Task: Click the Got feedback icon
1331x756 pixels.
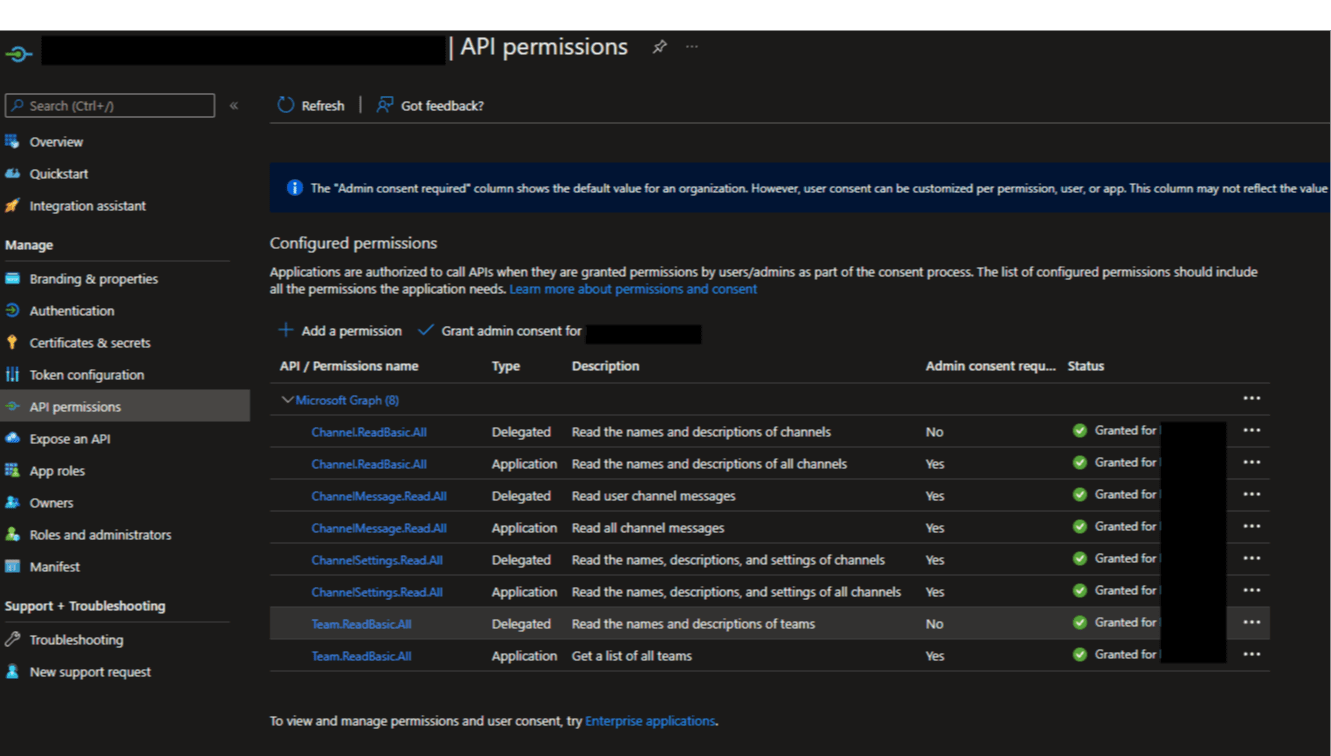Action: pyautogui.click(x=384, y=105)
